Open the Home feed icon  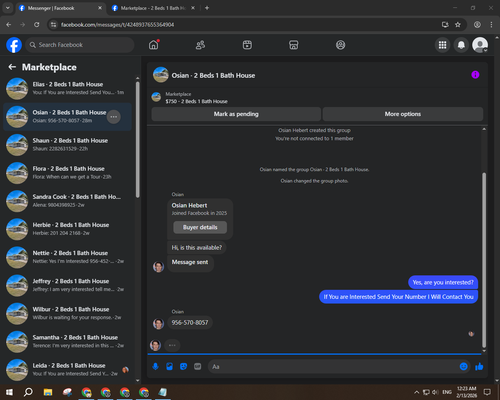click(x=154, y=45)
